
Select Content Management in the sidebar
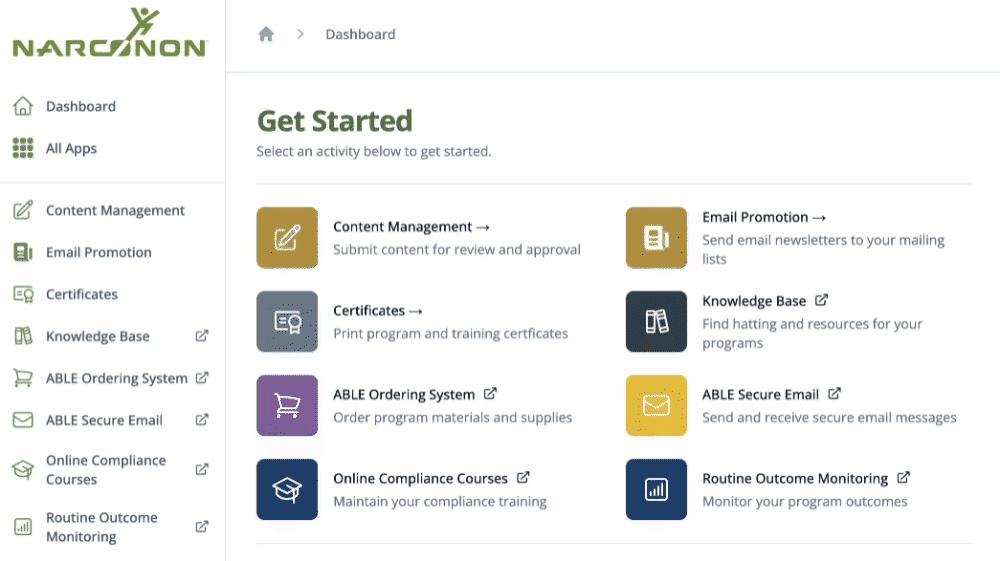tap(115, 210)
